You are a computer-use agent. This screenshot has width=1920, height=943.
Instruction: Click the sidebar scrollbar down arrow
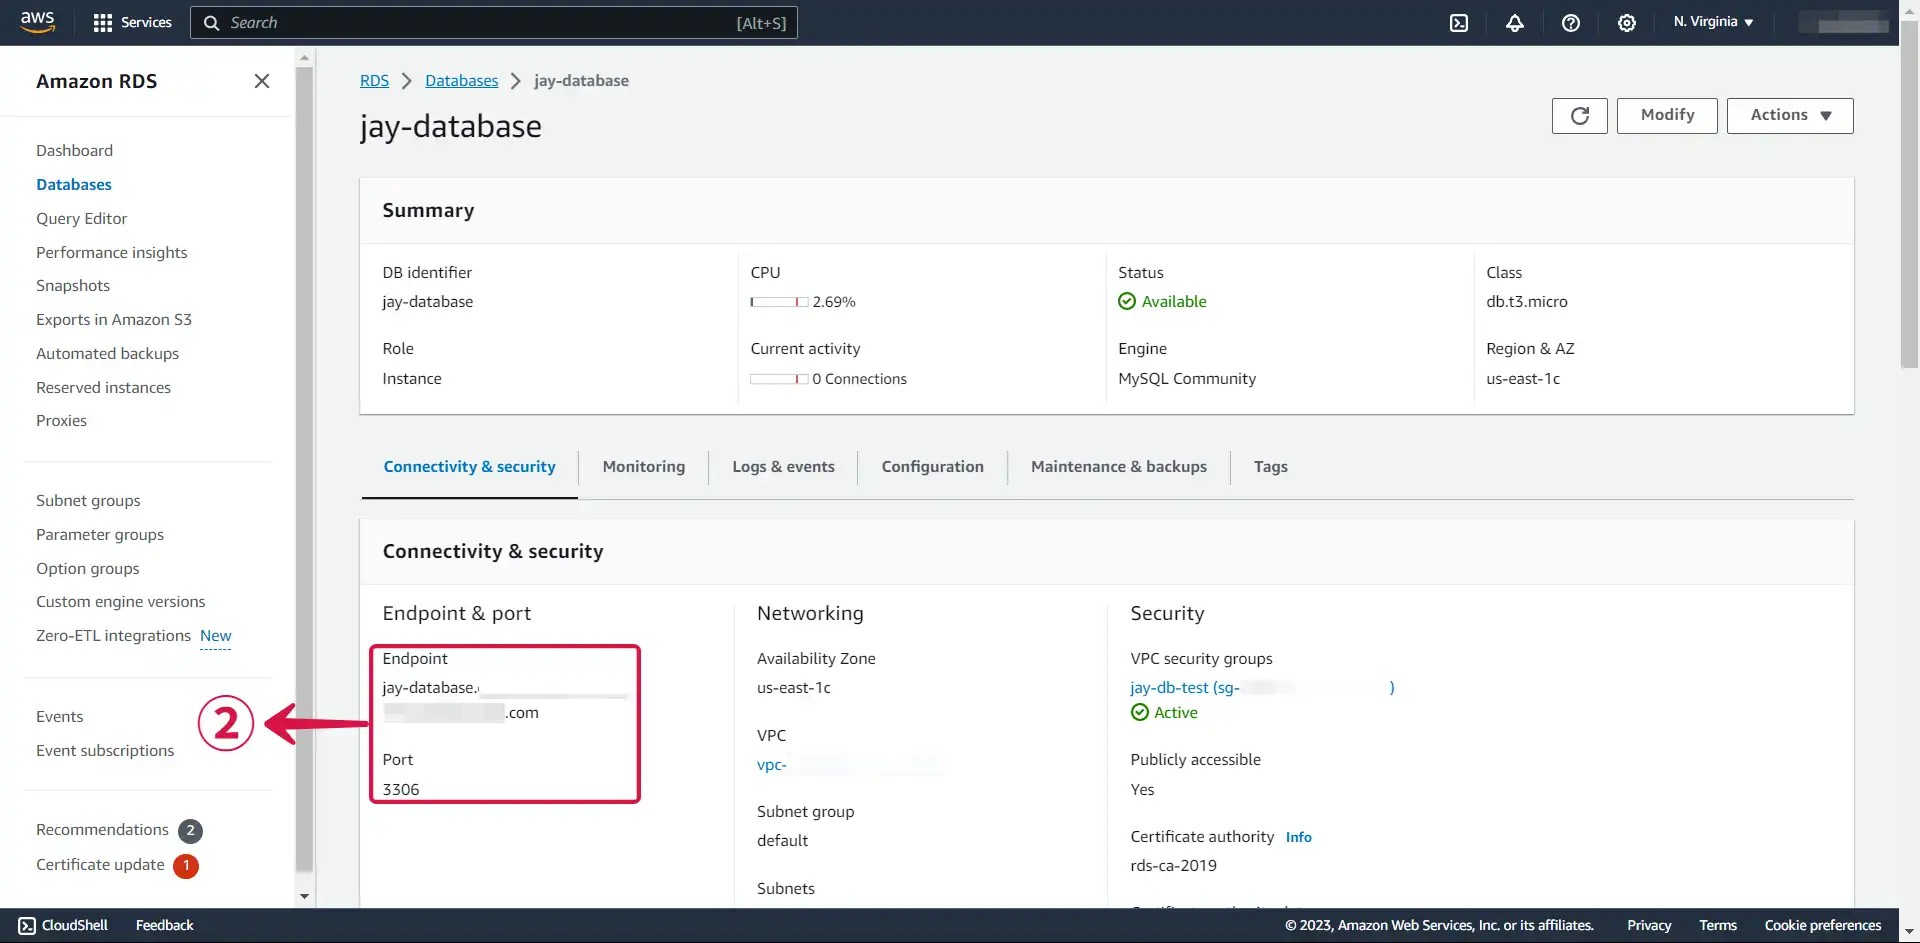[305, 897]
